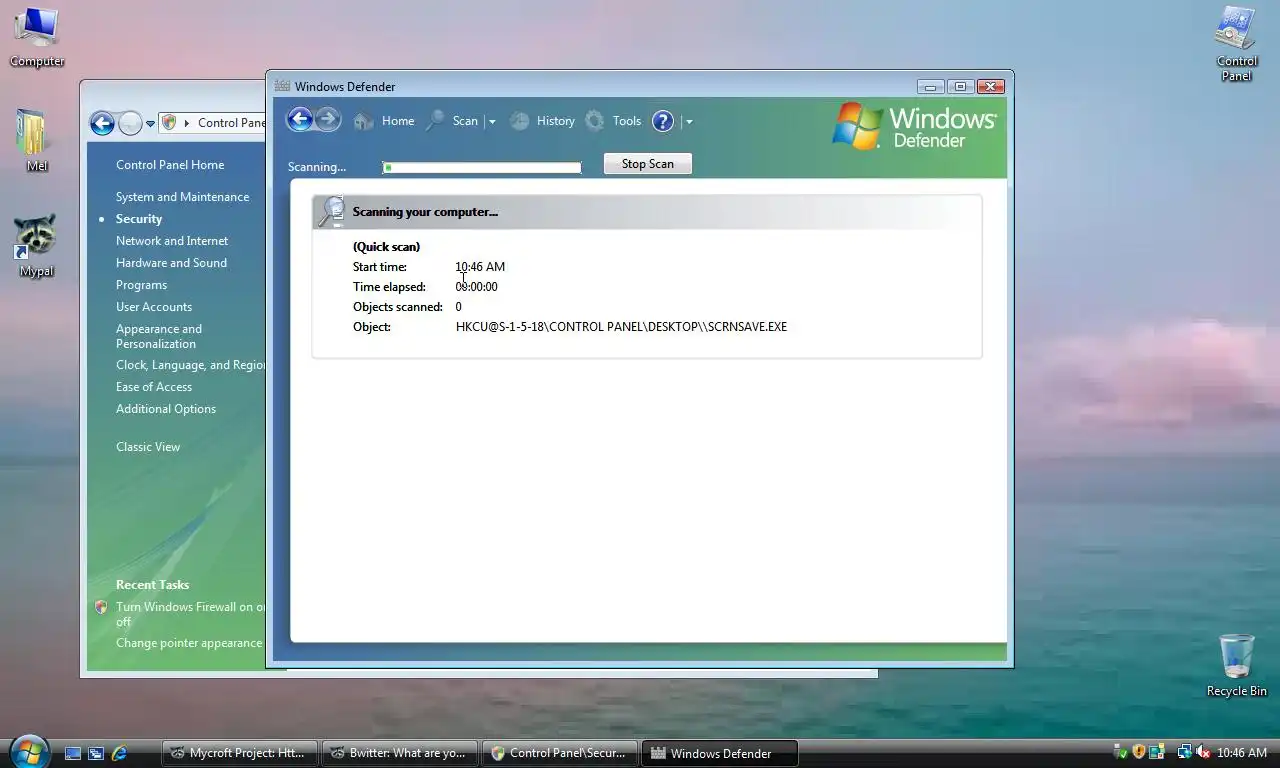Click Turn Windows Firewall on or off

[x=190, y=614]
